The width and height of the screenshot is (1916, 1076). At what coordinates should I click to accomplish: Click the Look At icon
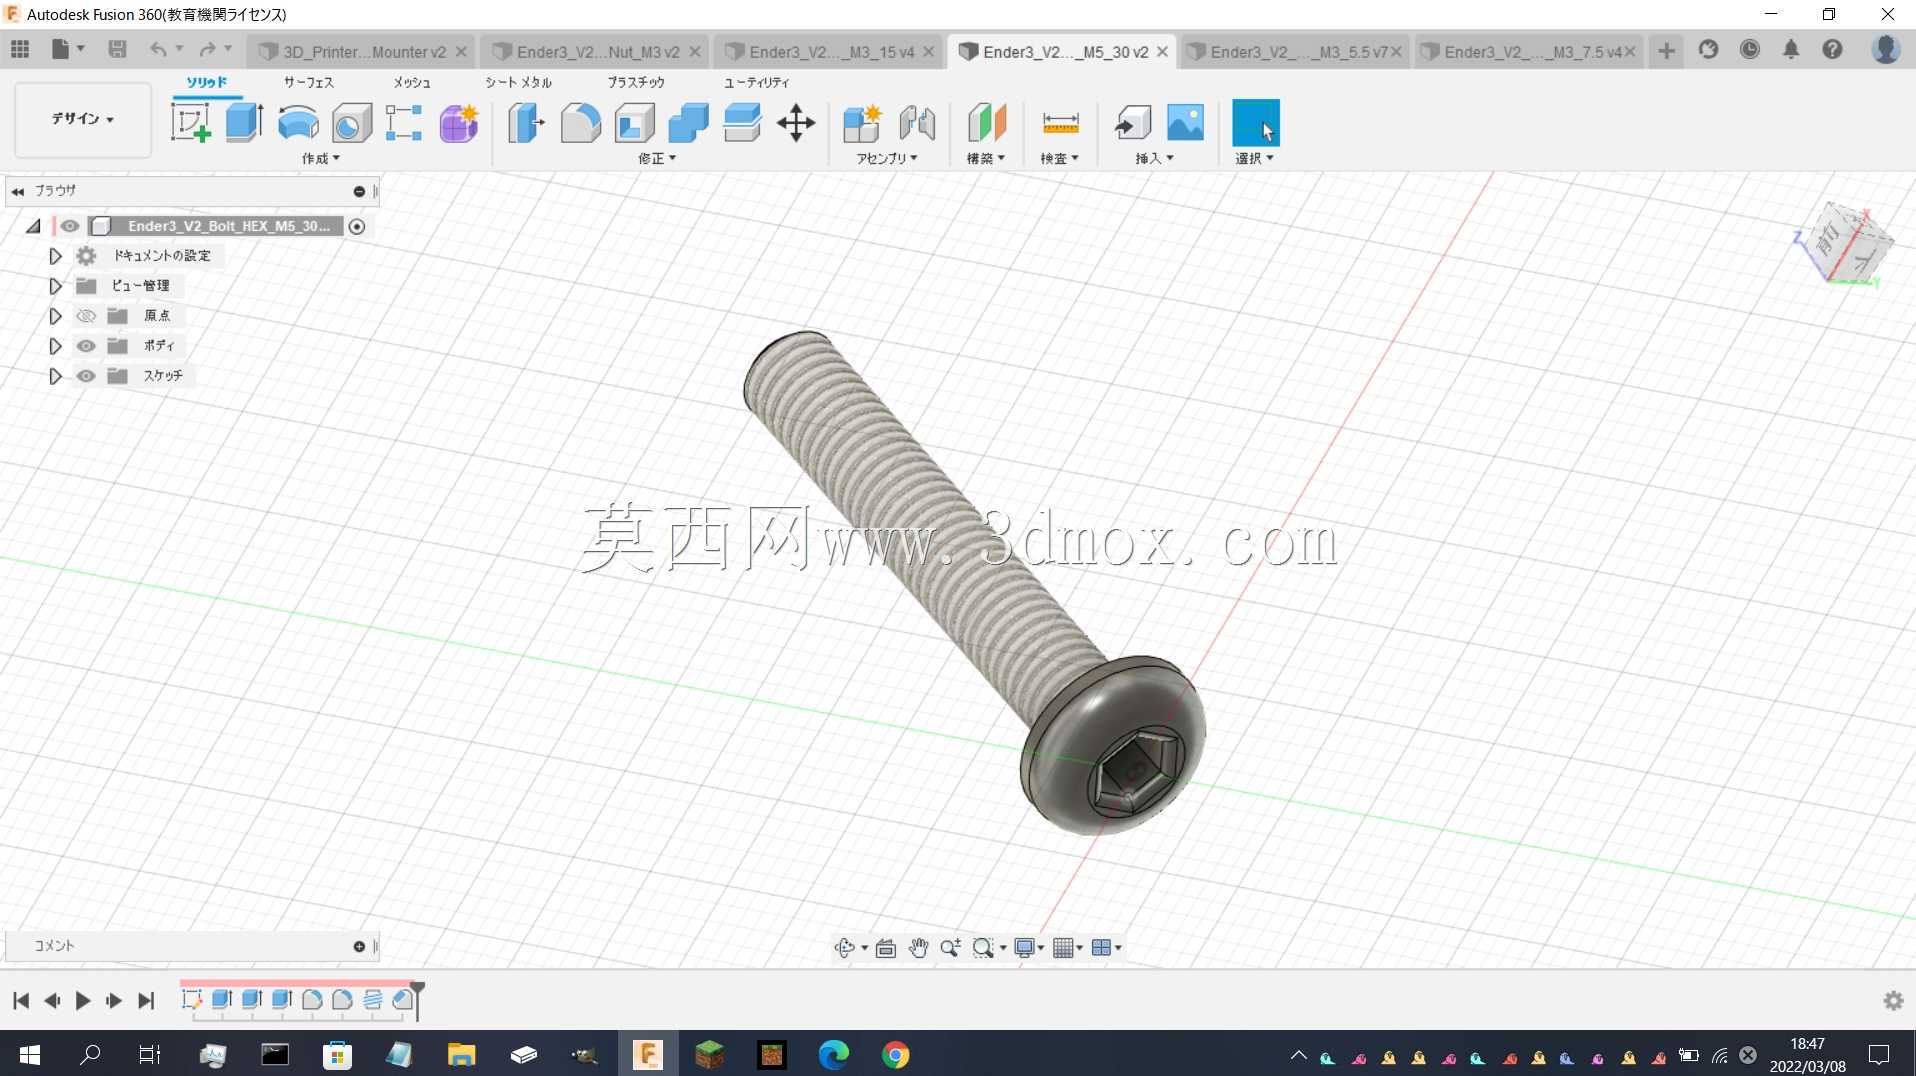[886, 947]
